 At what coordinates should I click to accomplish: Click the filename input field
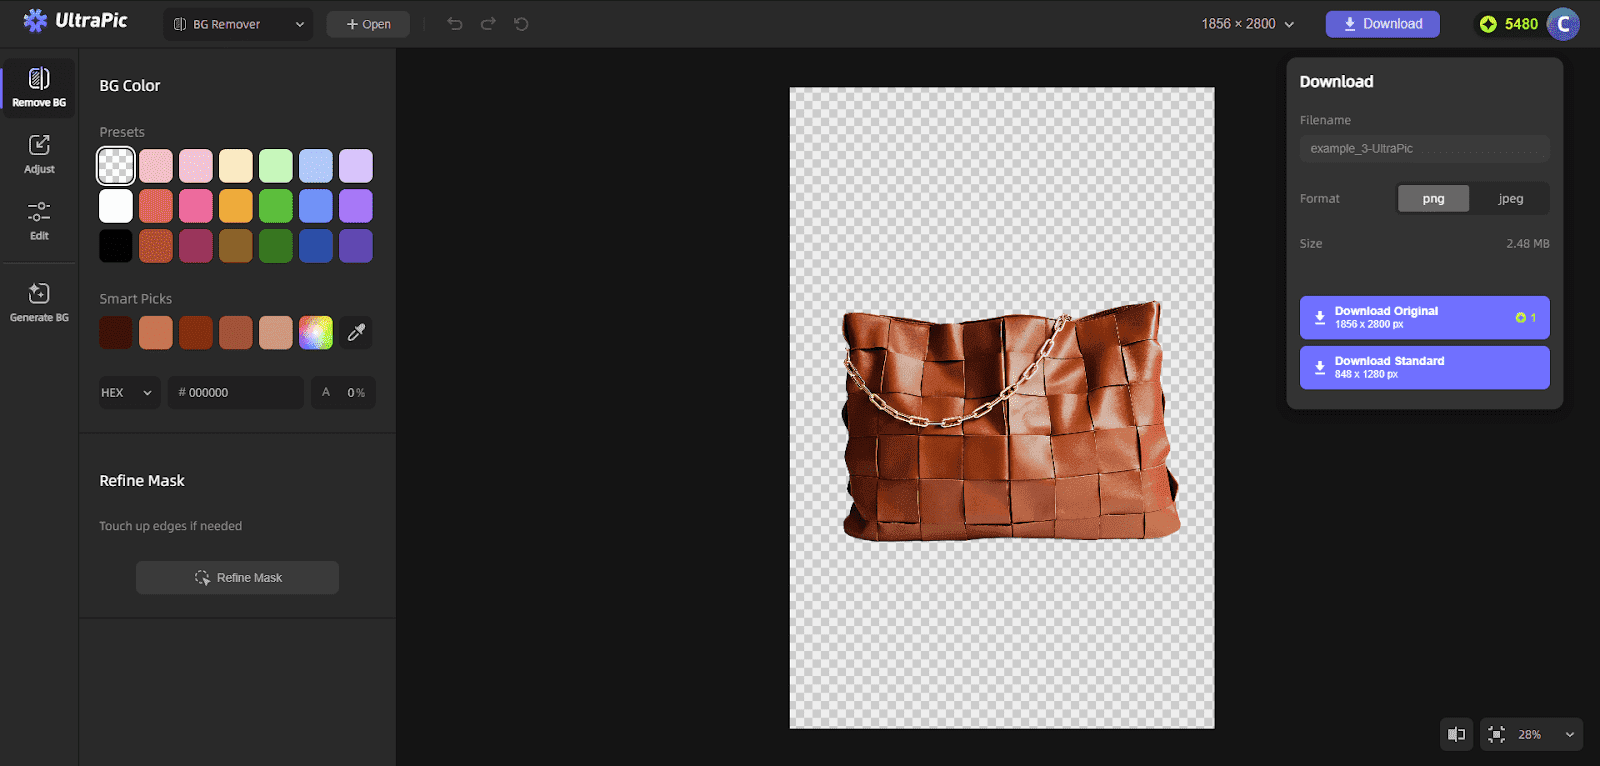click(x=1424, y=149)
